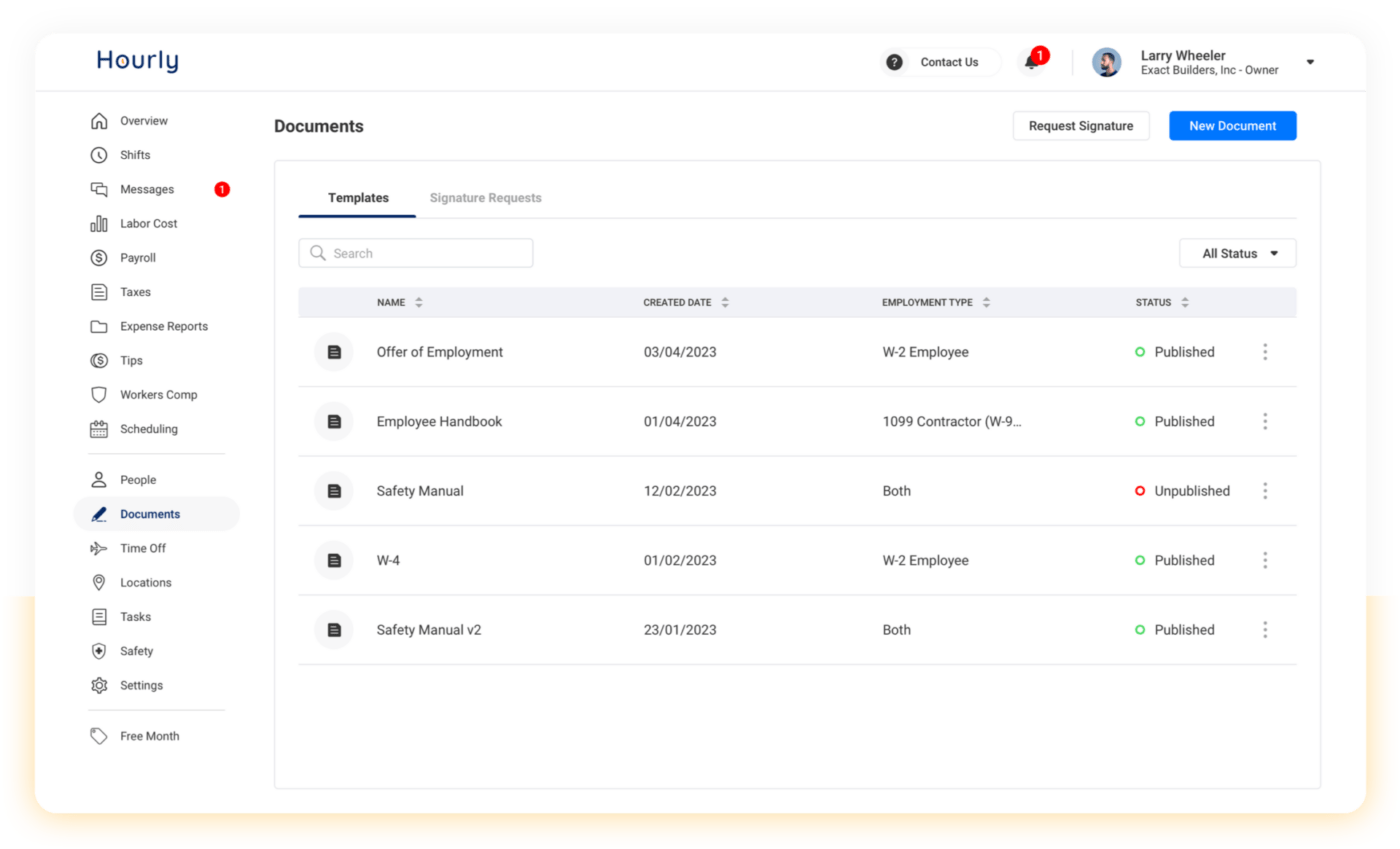Click the Request Signature button
The height and width of the screenshot is (849, 1400).
tap(1081, 126)
